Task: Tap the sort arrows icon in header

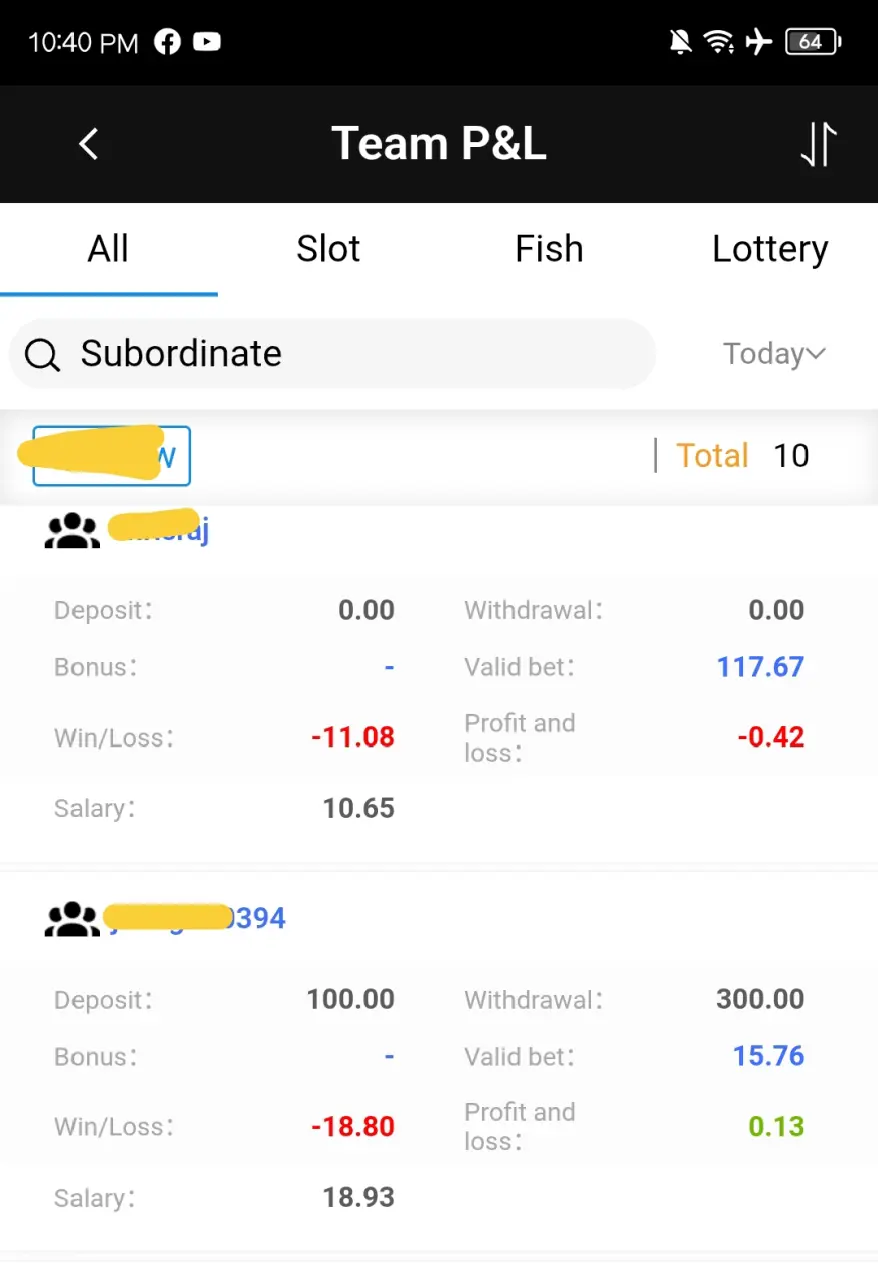Action: pos(818,145)
